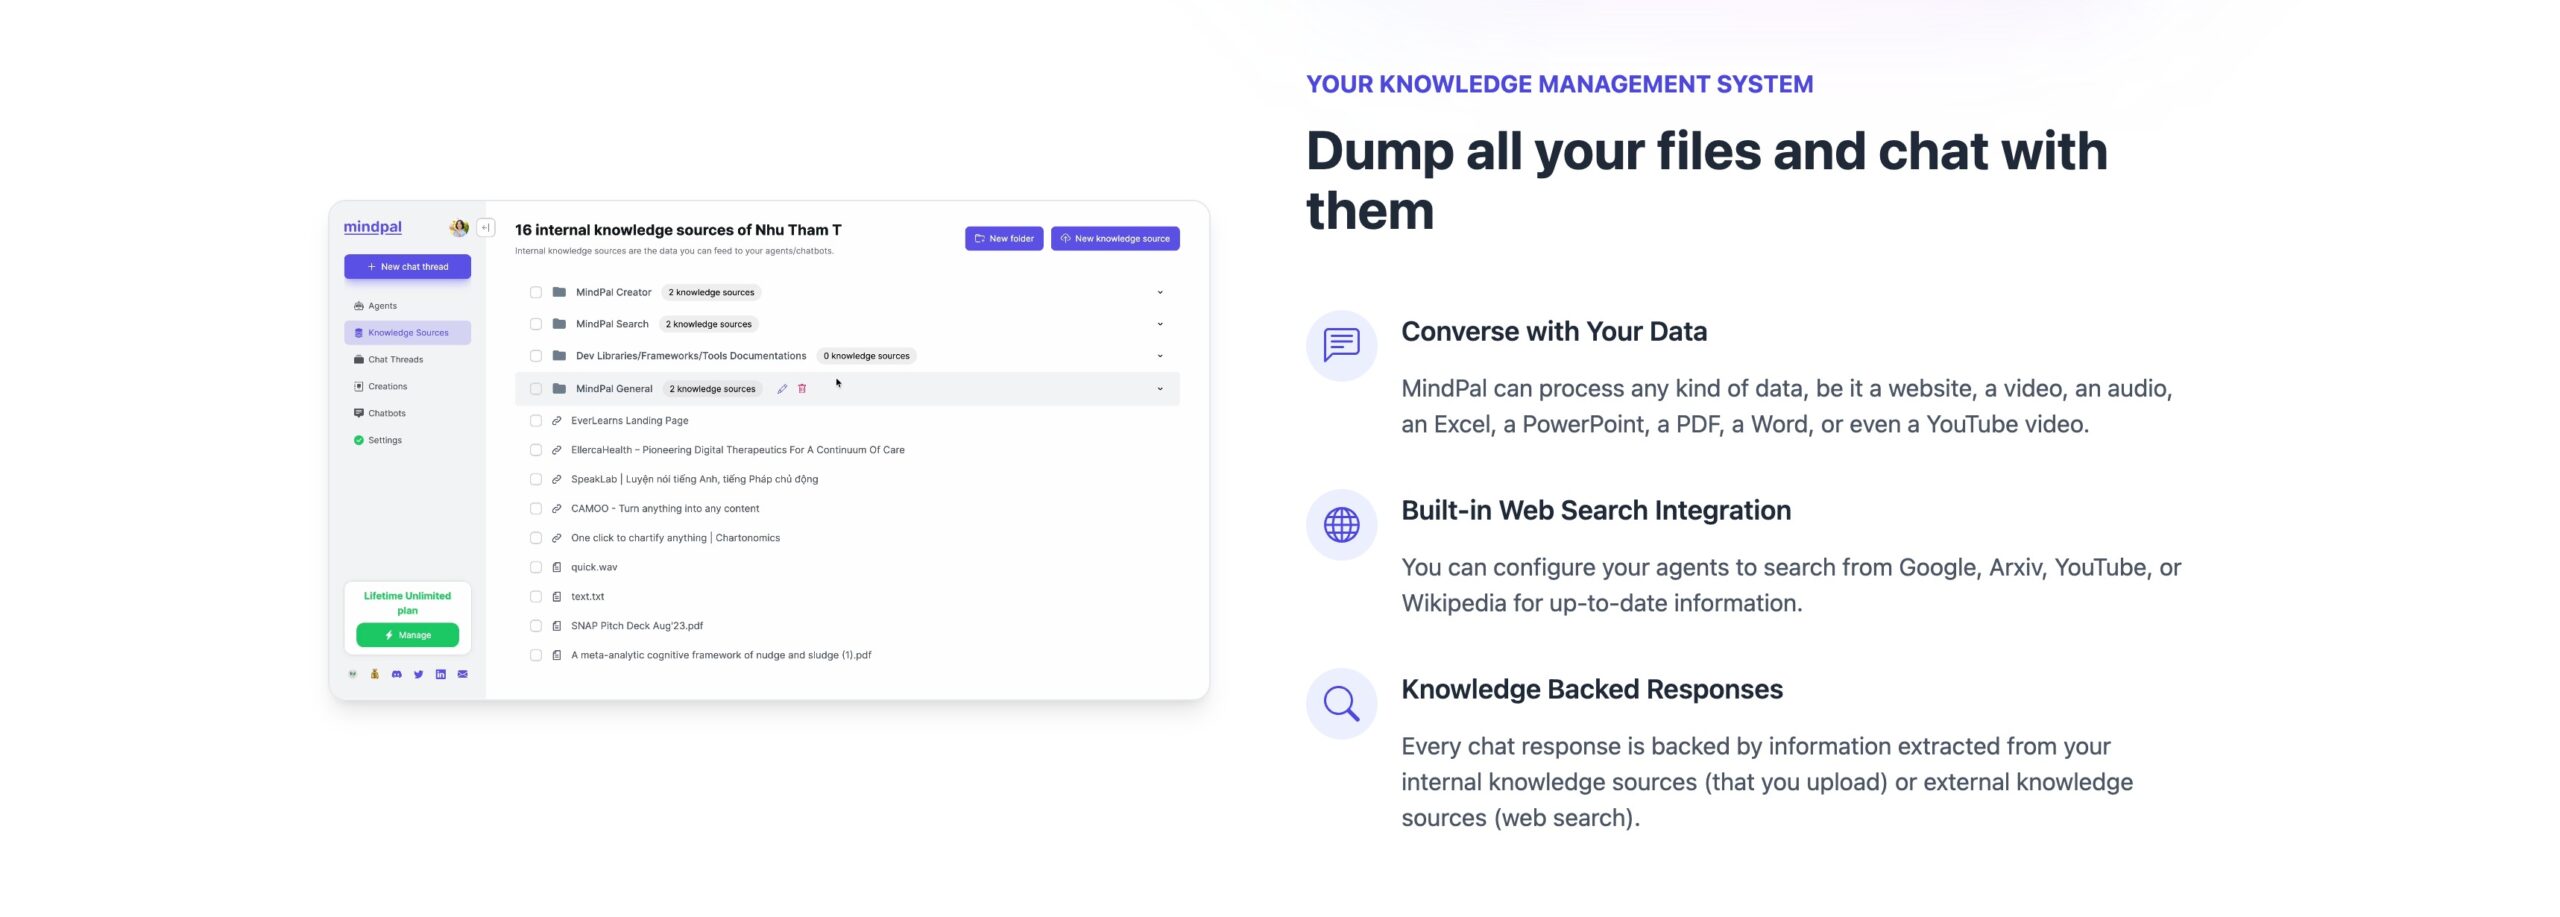Edit MindPal General with the pencil icon
The height and width of the screenshot is (917, 2560).
pos(782,390)
